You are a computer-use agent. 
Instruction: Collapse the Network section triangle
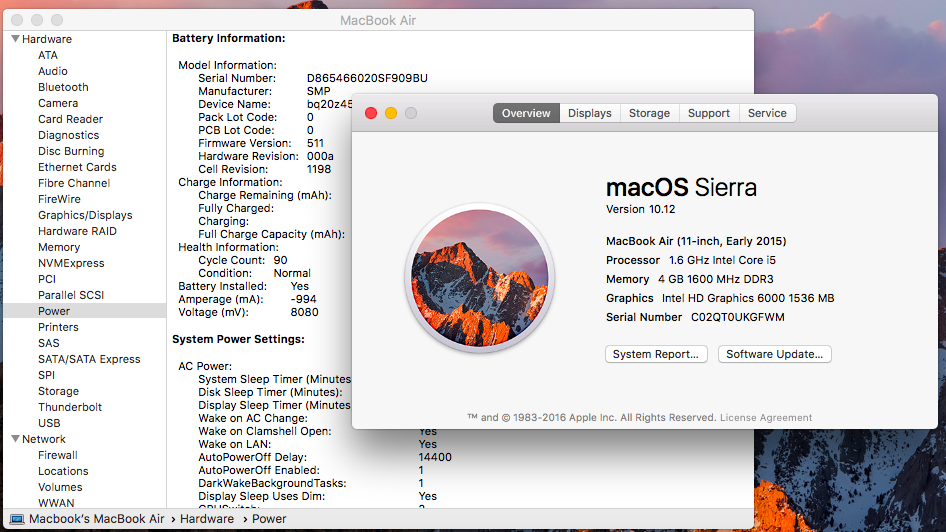pyautogui.click(x=16, y=439)
